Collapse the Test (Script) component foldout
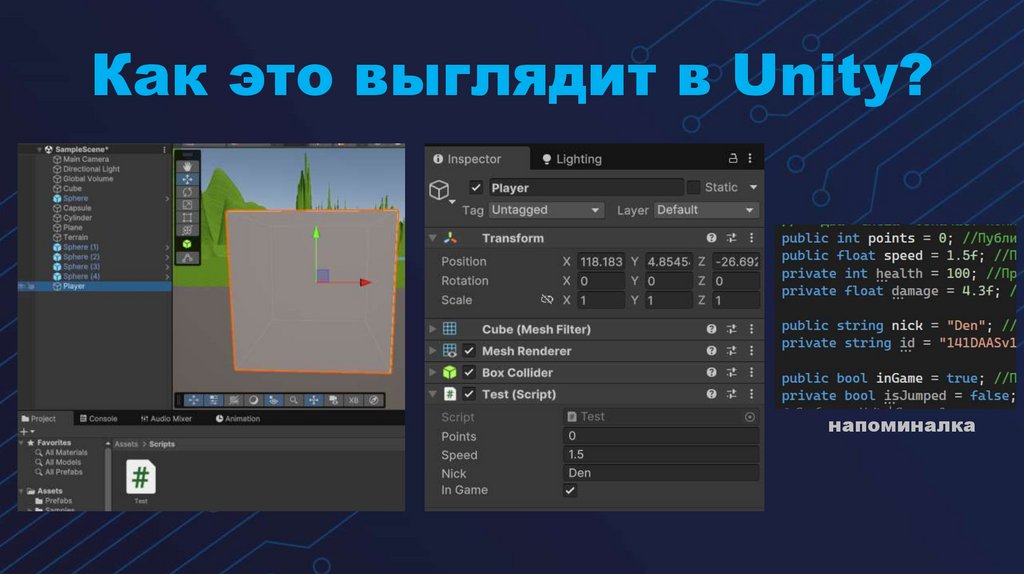This screenshot has height=574, width=1024. point(432,394)
